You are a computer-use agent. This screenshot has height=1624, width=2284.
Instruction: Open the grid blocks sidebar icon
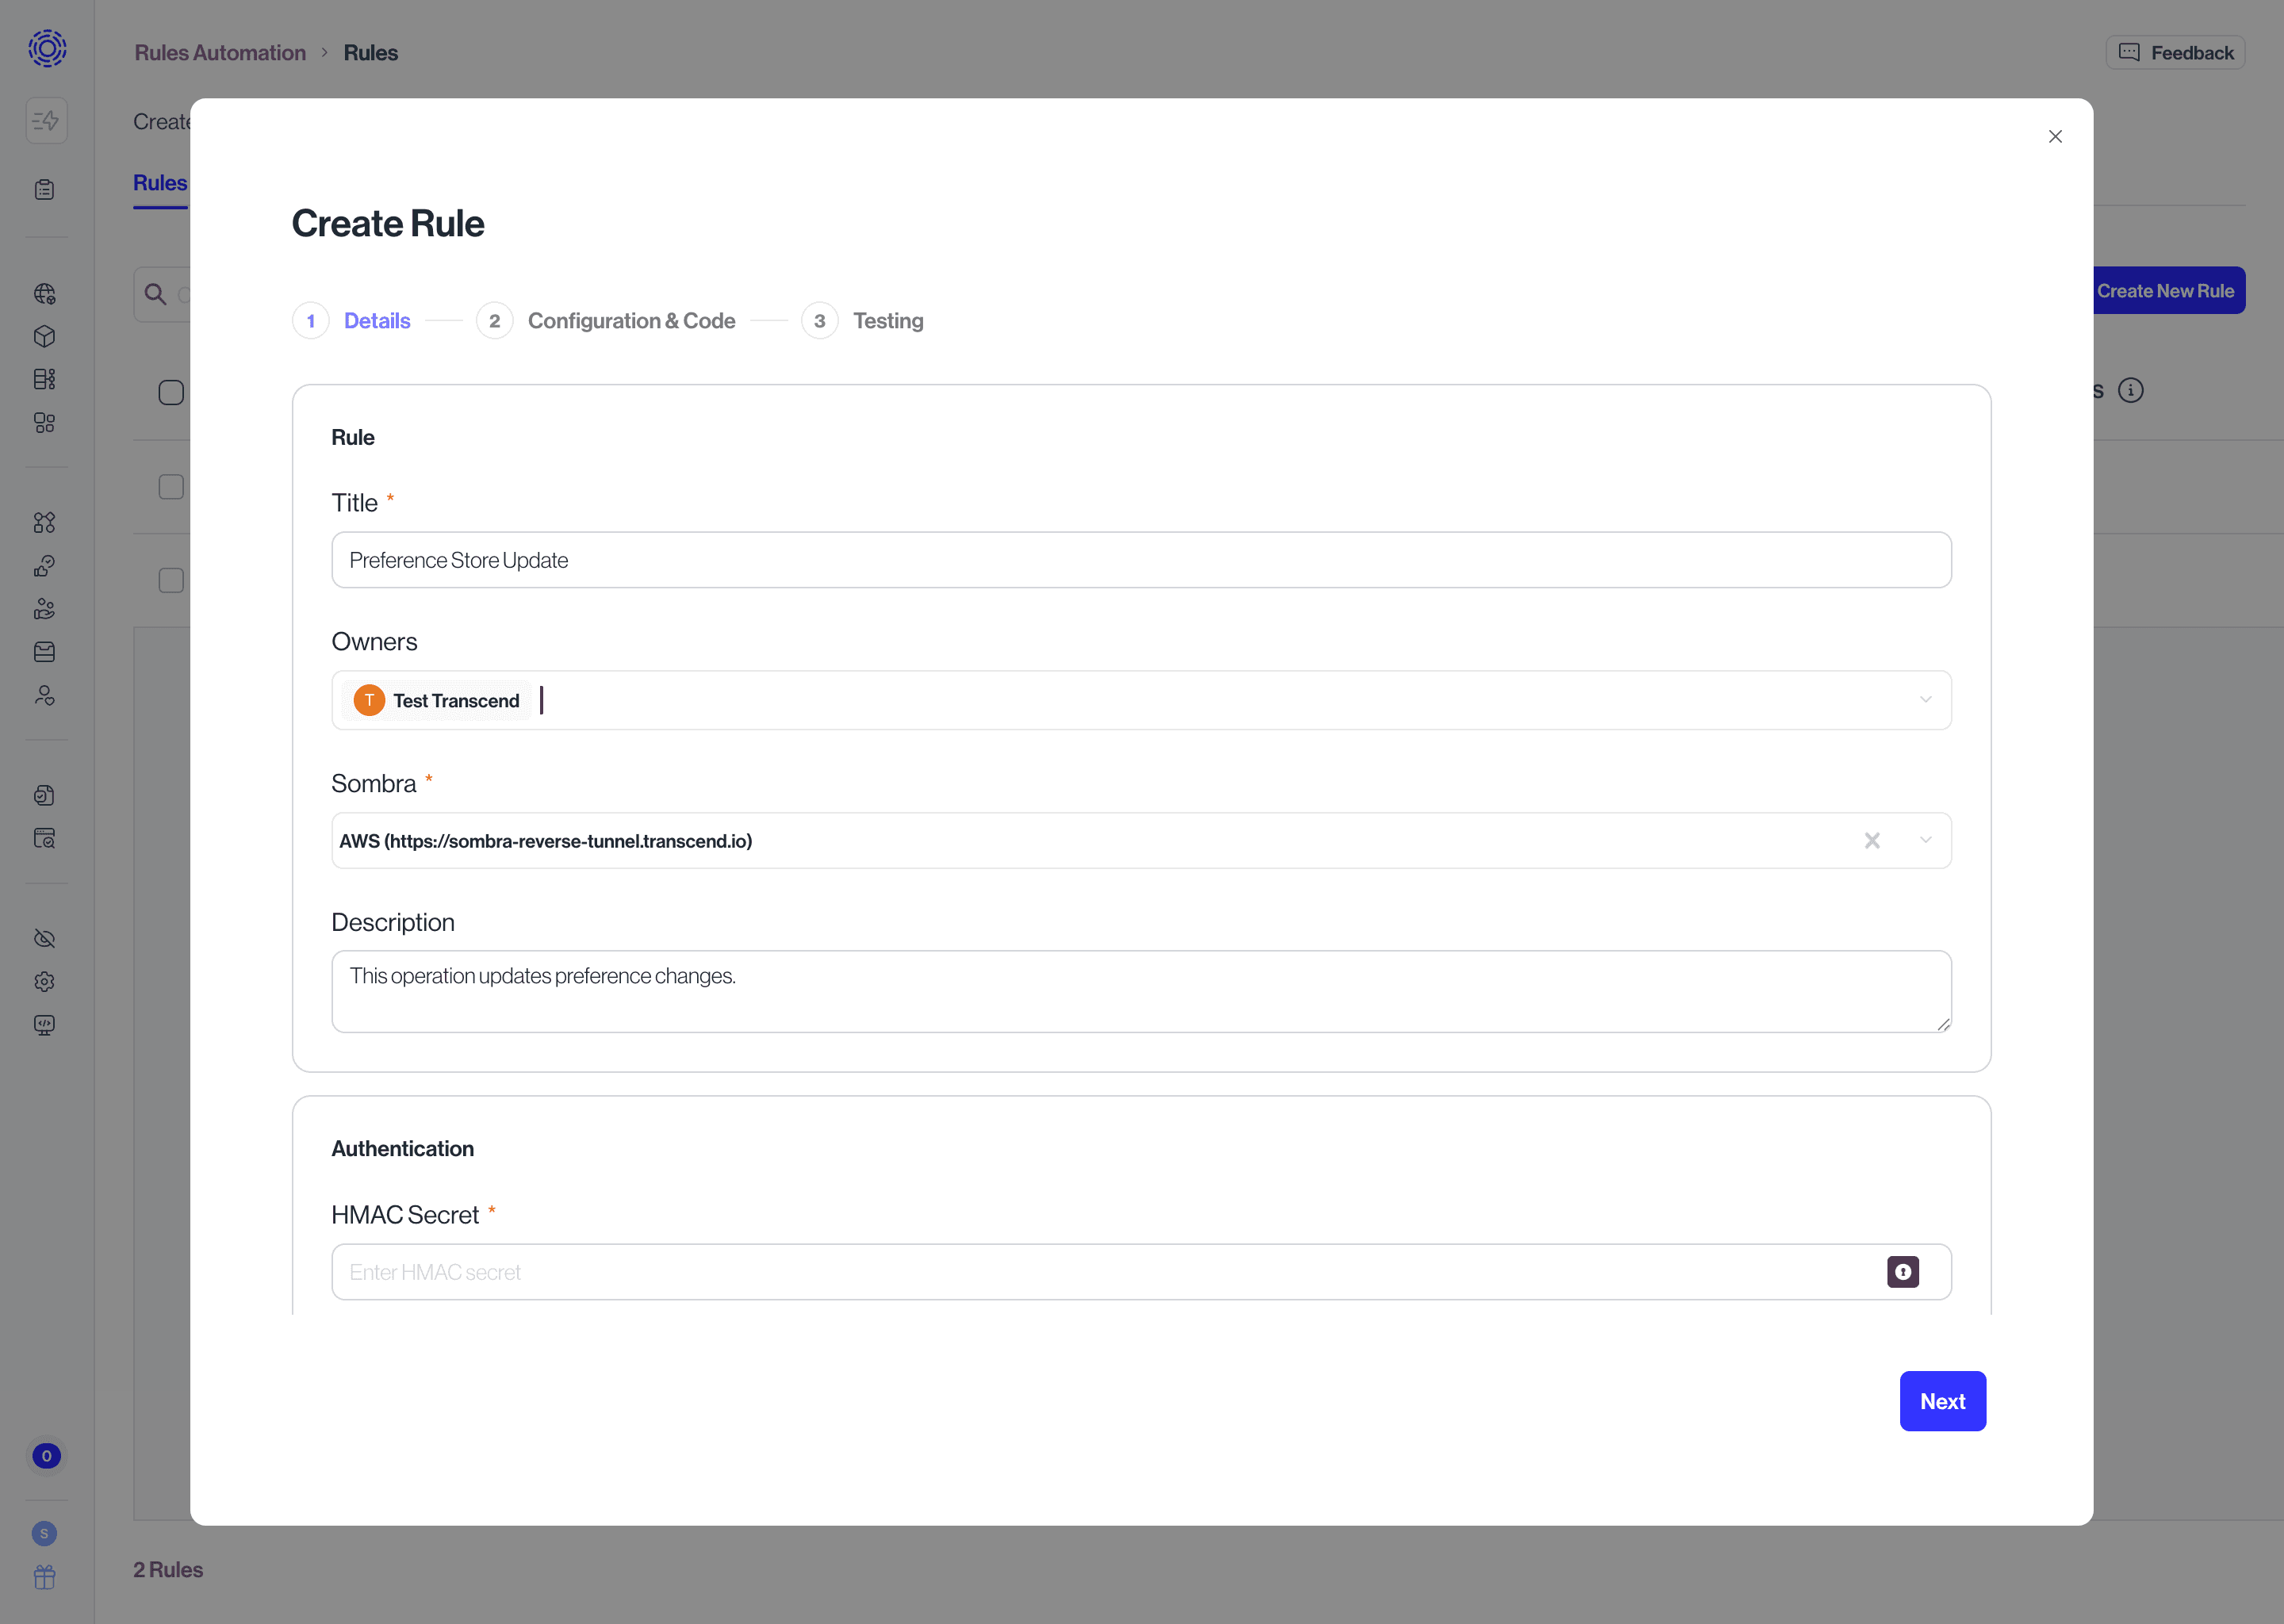[45, 423]
